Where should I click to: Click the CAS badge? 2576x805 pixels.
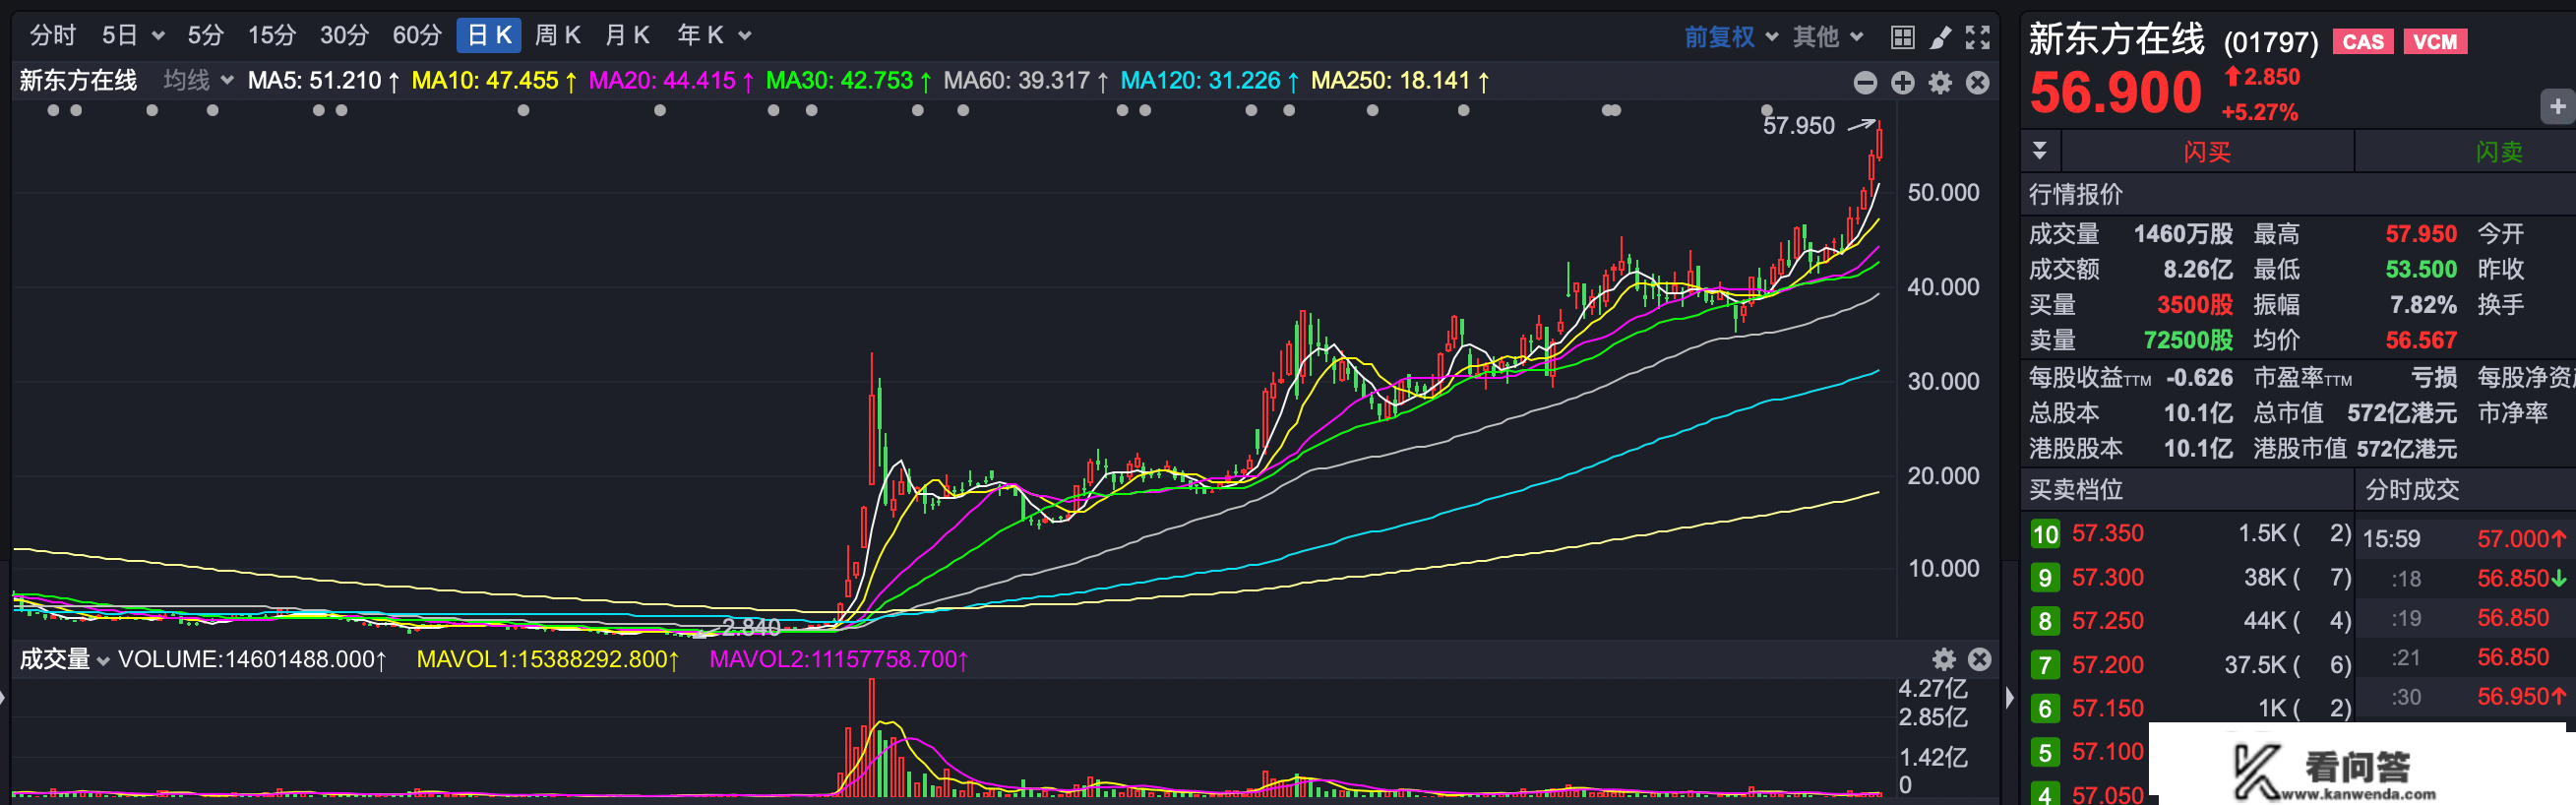tap(2362, 42)
